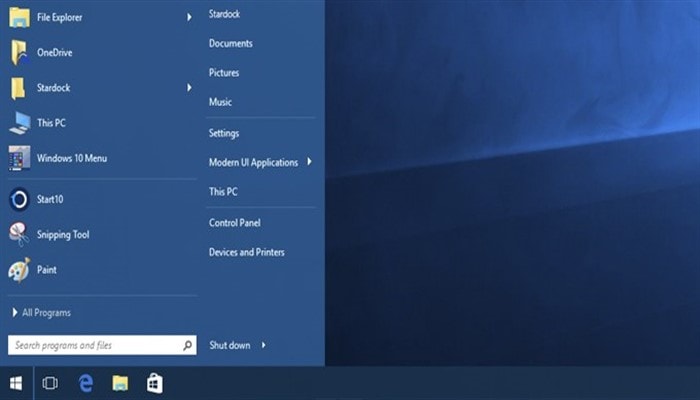Open the Paint palette icon
The image size is (700, 400).
tap(19, 270)
